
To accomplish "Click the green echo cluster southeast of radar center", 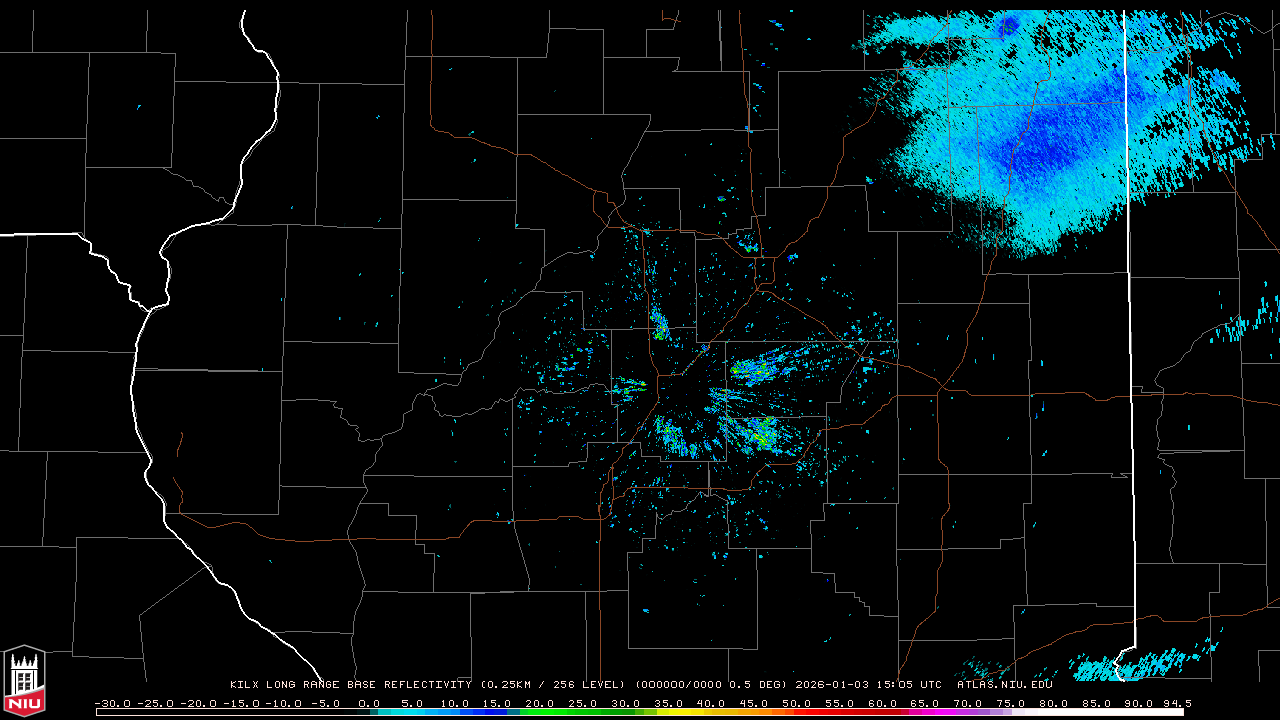I will point(762,432).
